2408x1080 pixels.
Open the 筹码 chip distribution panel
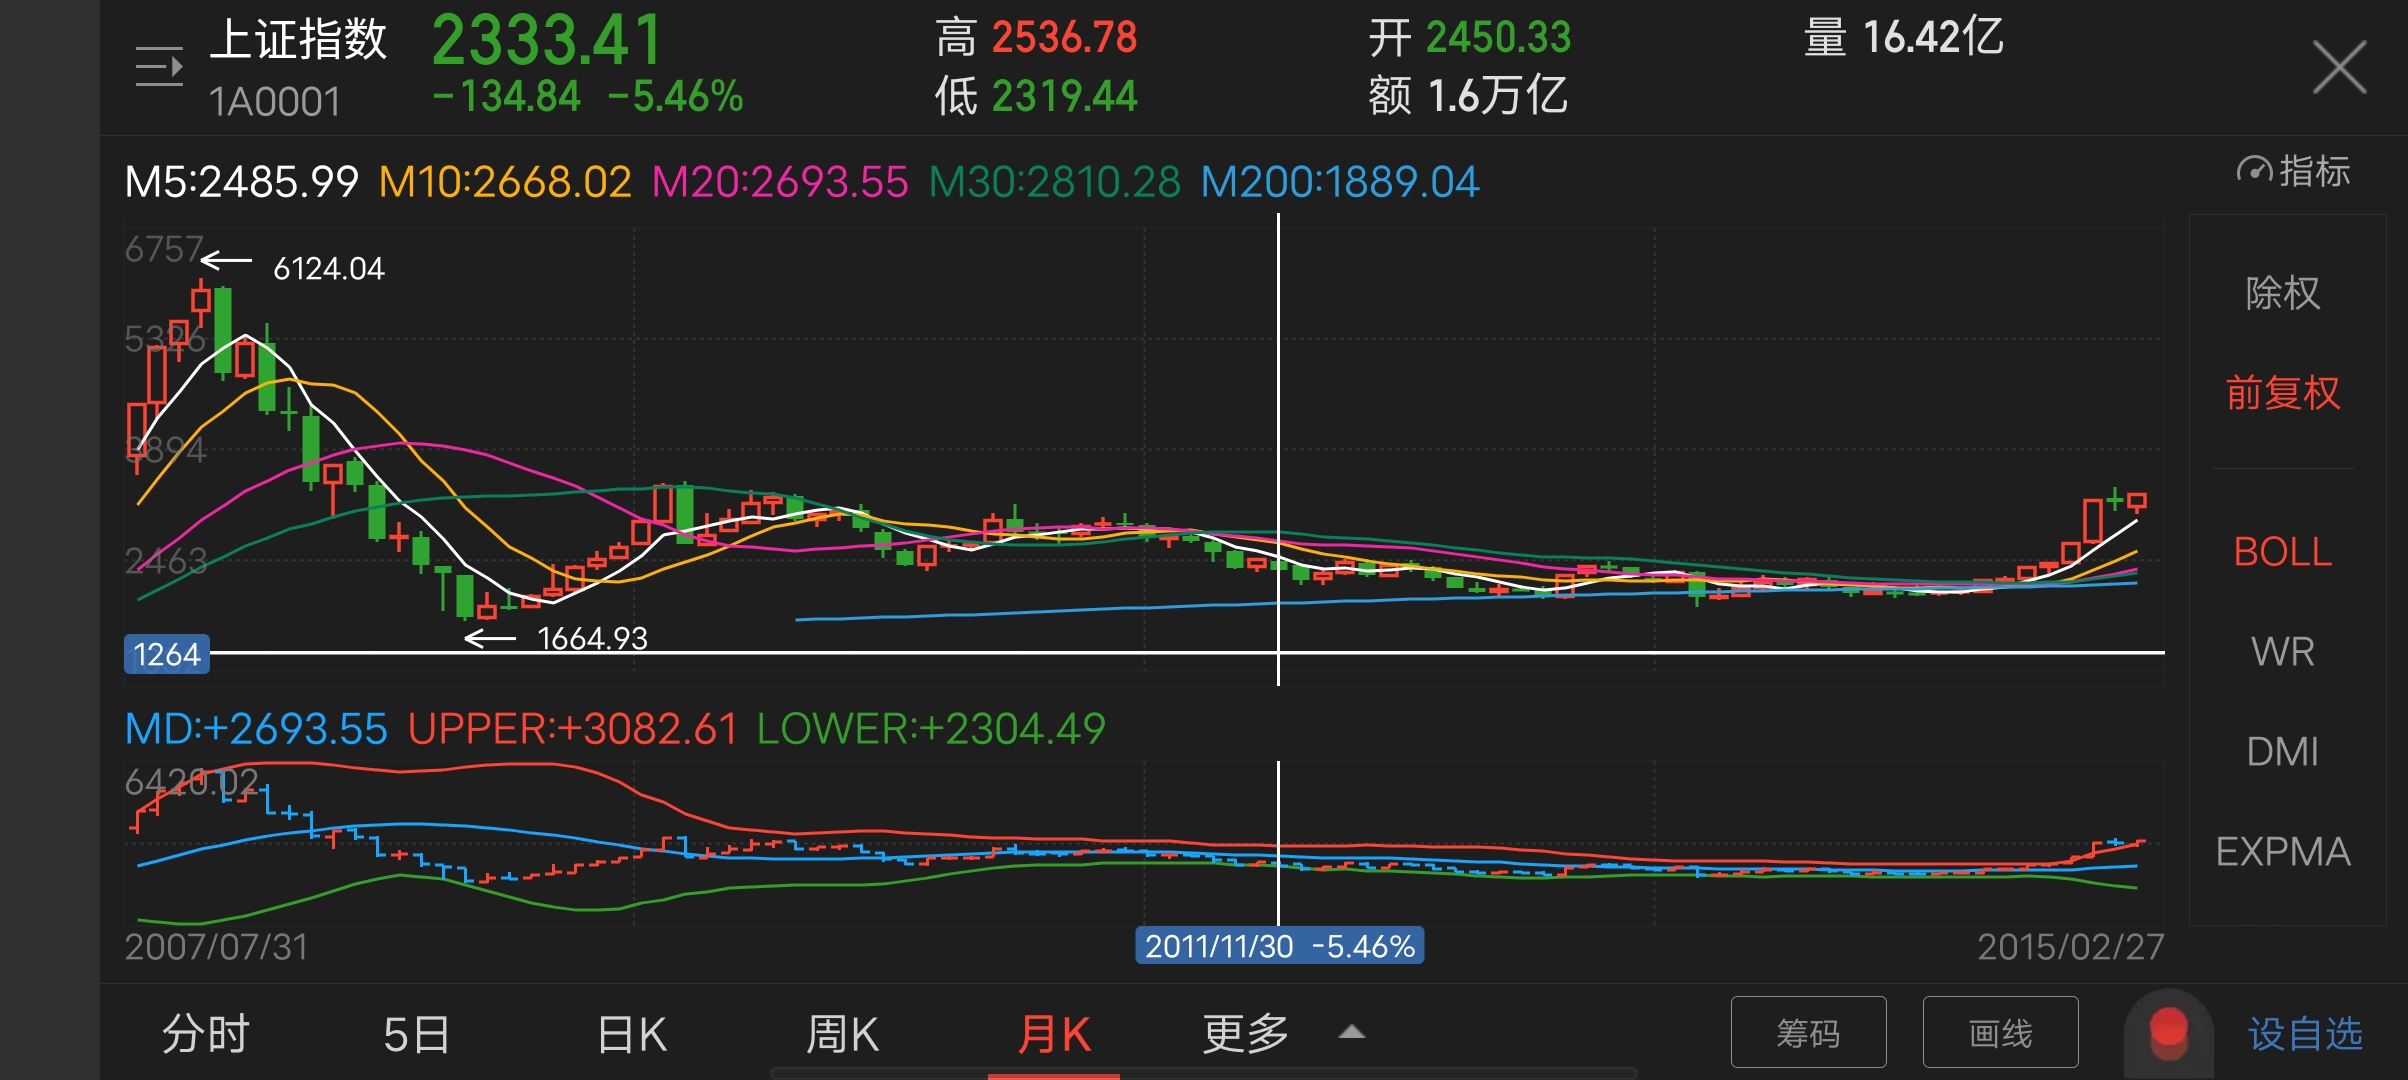1808,1031
